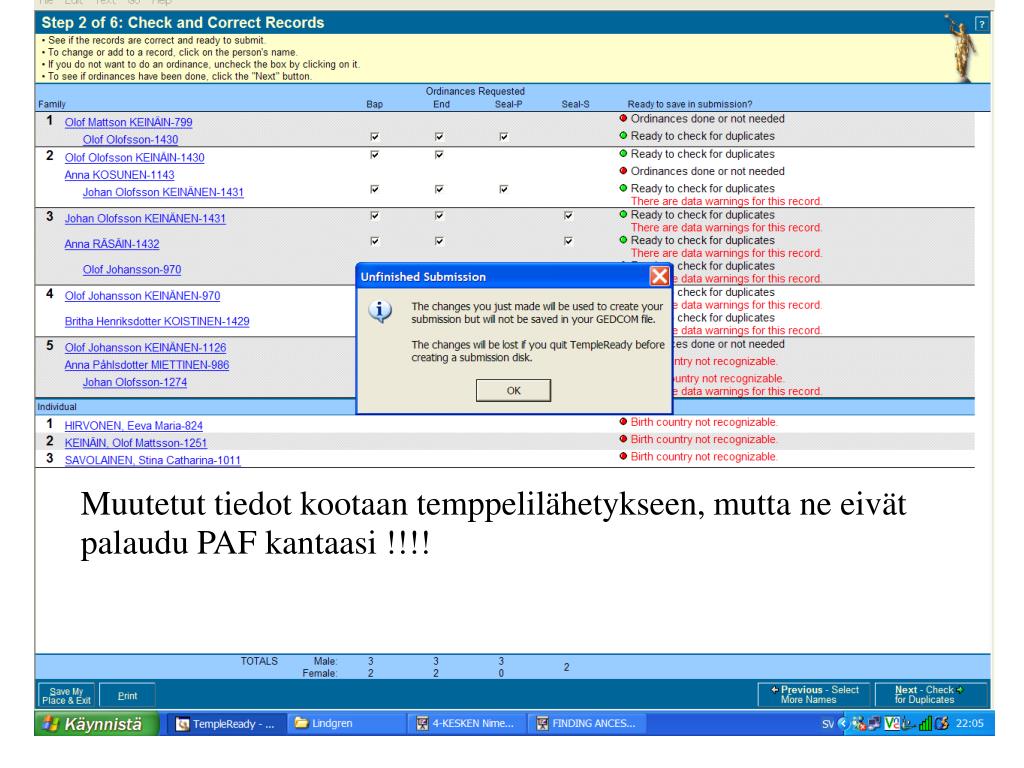The image size is (1024, 768).
Task: Toggle Seal-S checkbox for Anna RÄSÄIN-1432
Action: (x=568, y=241)
